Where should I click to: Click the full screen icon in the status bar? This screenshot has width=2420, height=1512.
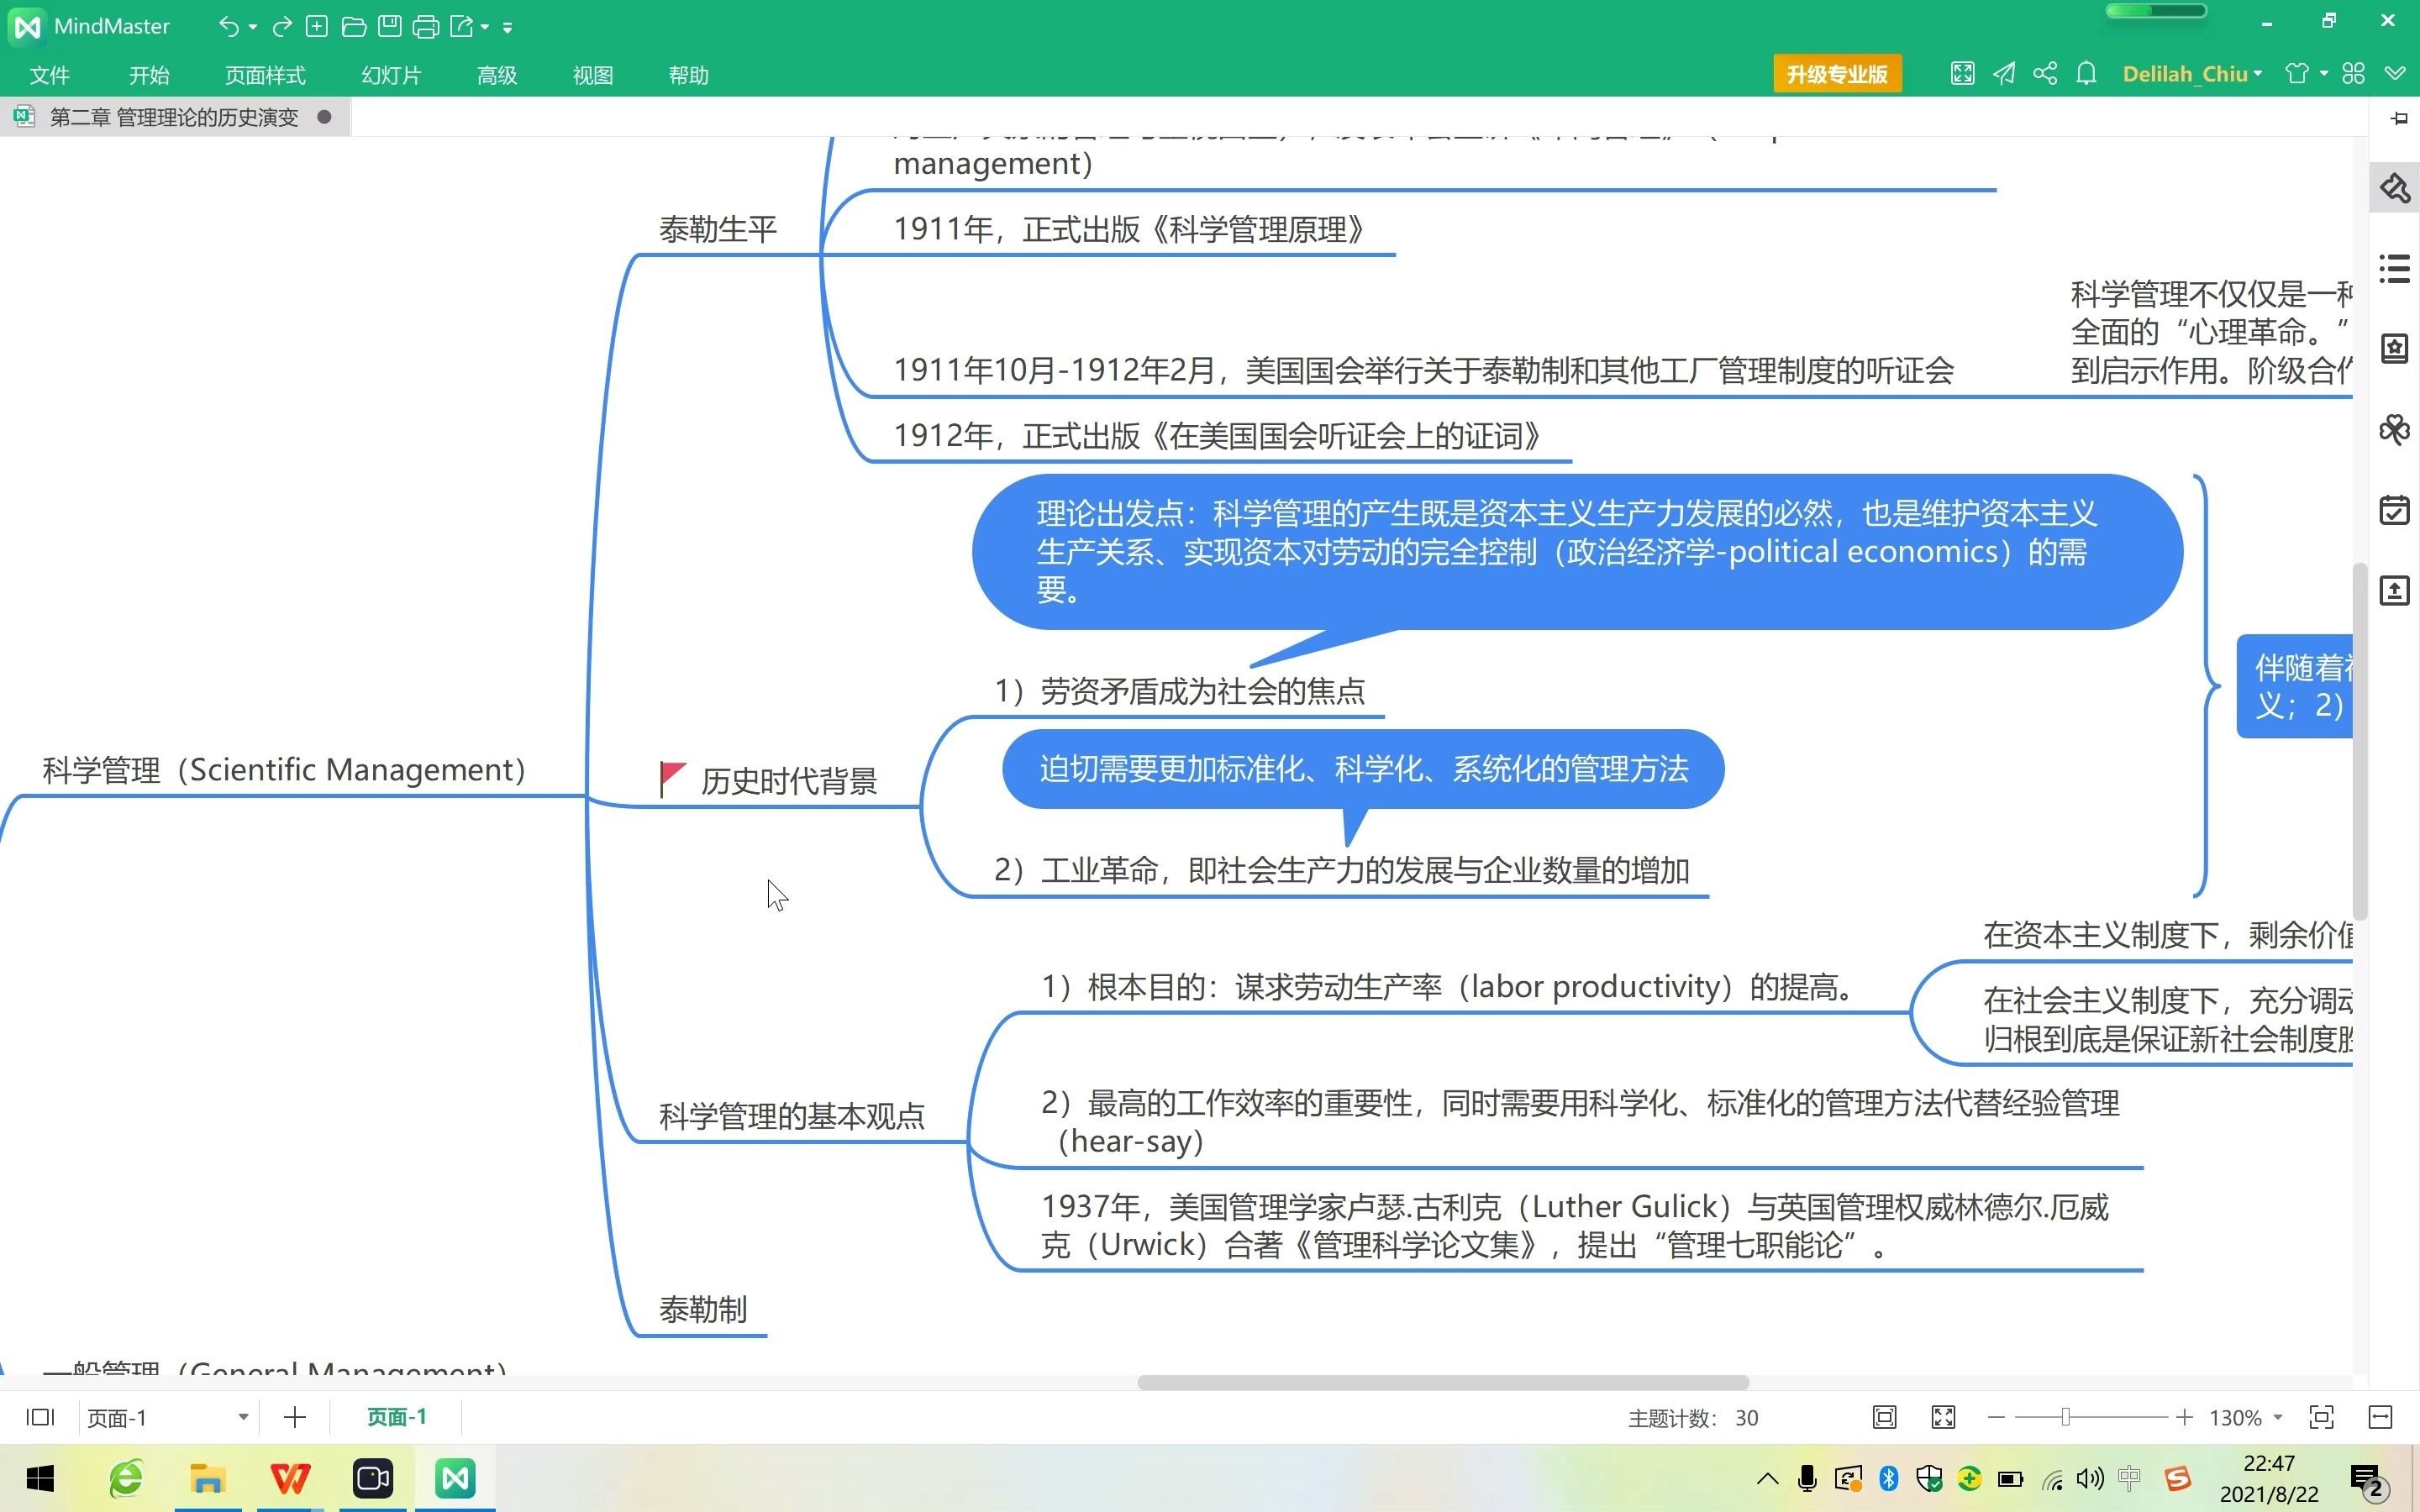[x=1943, y=1417]
